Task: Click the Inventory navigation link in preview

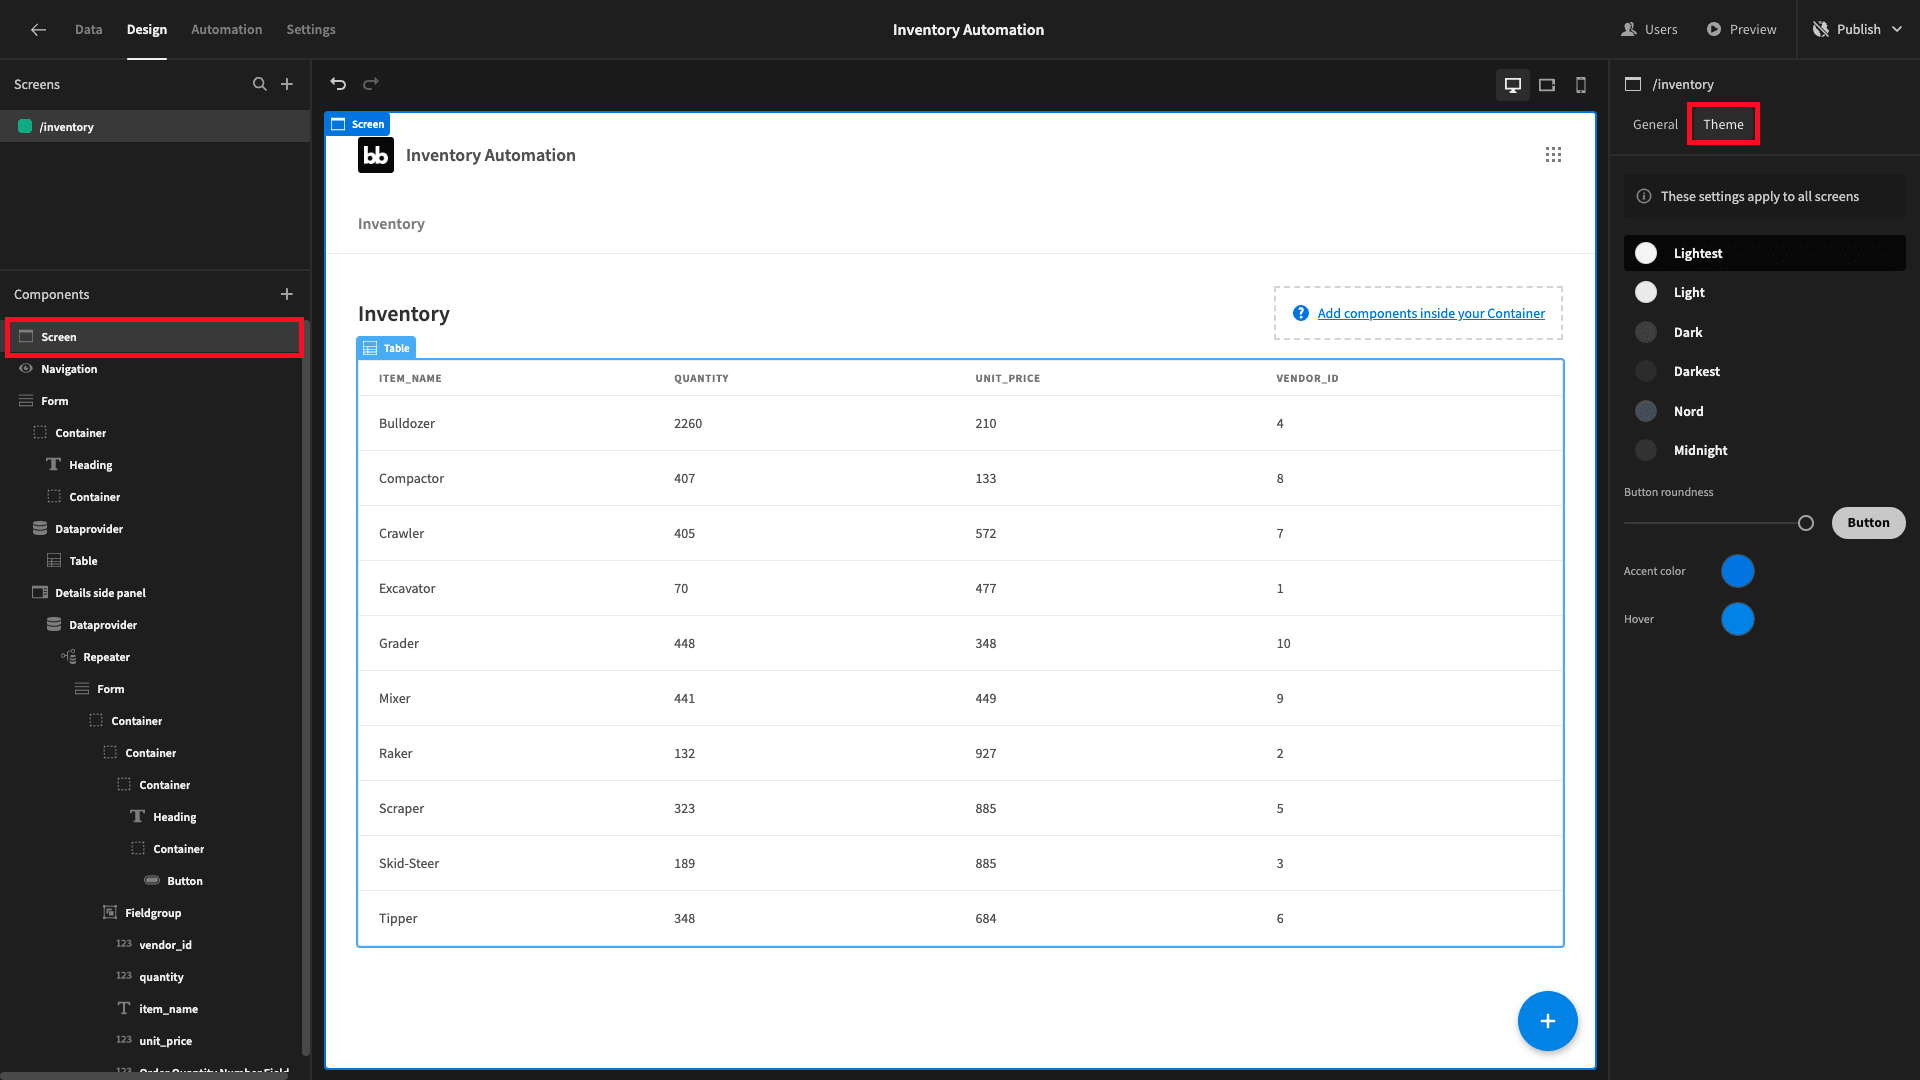Action: coord(391,224)
